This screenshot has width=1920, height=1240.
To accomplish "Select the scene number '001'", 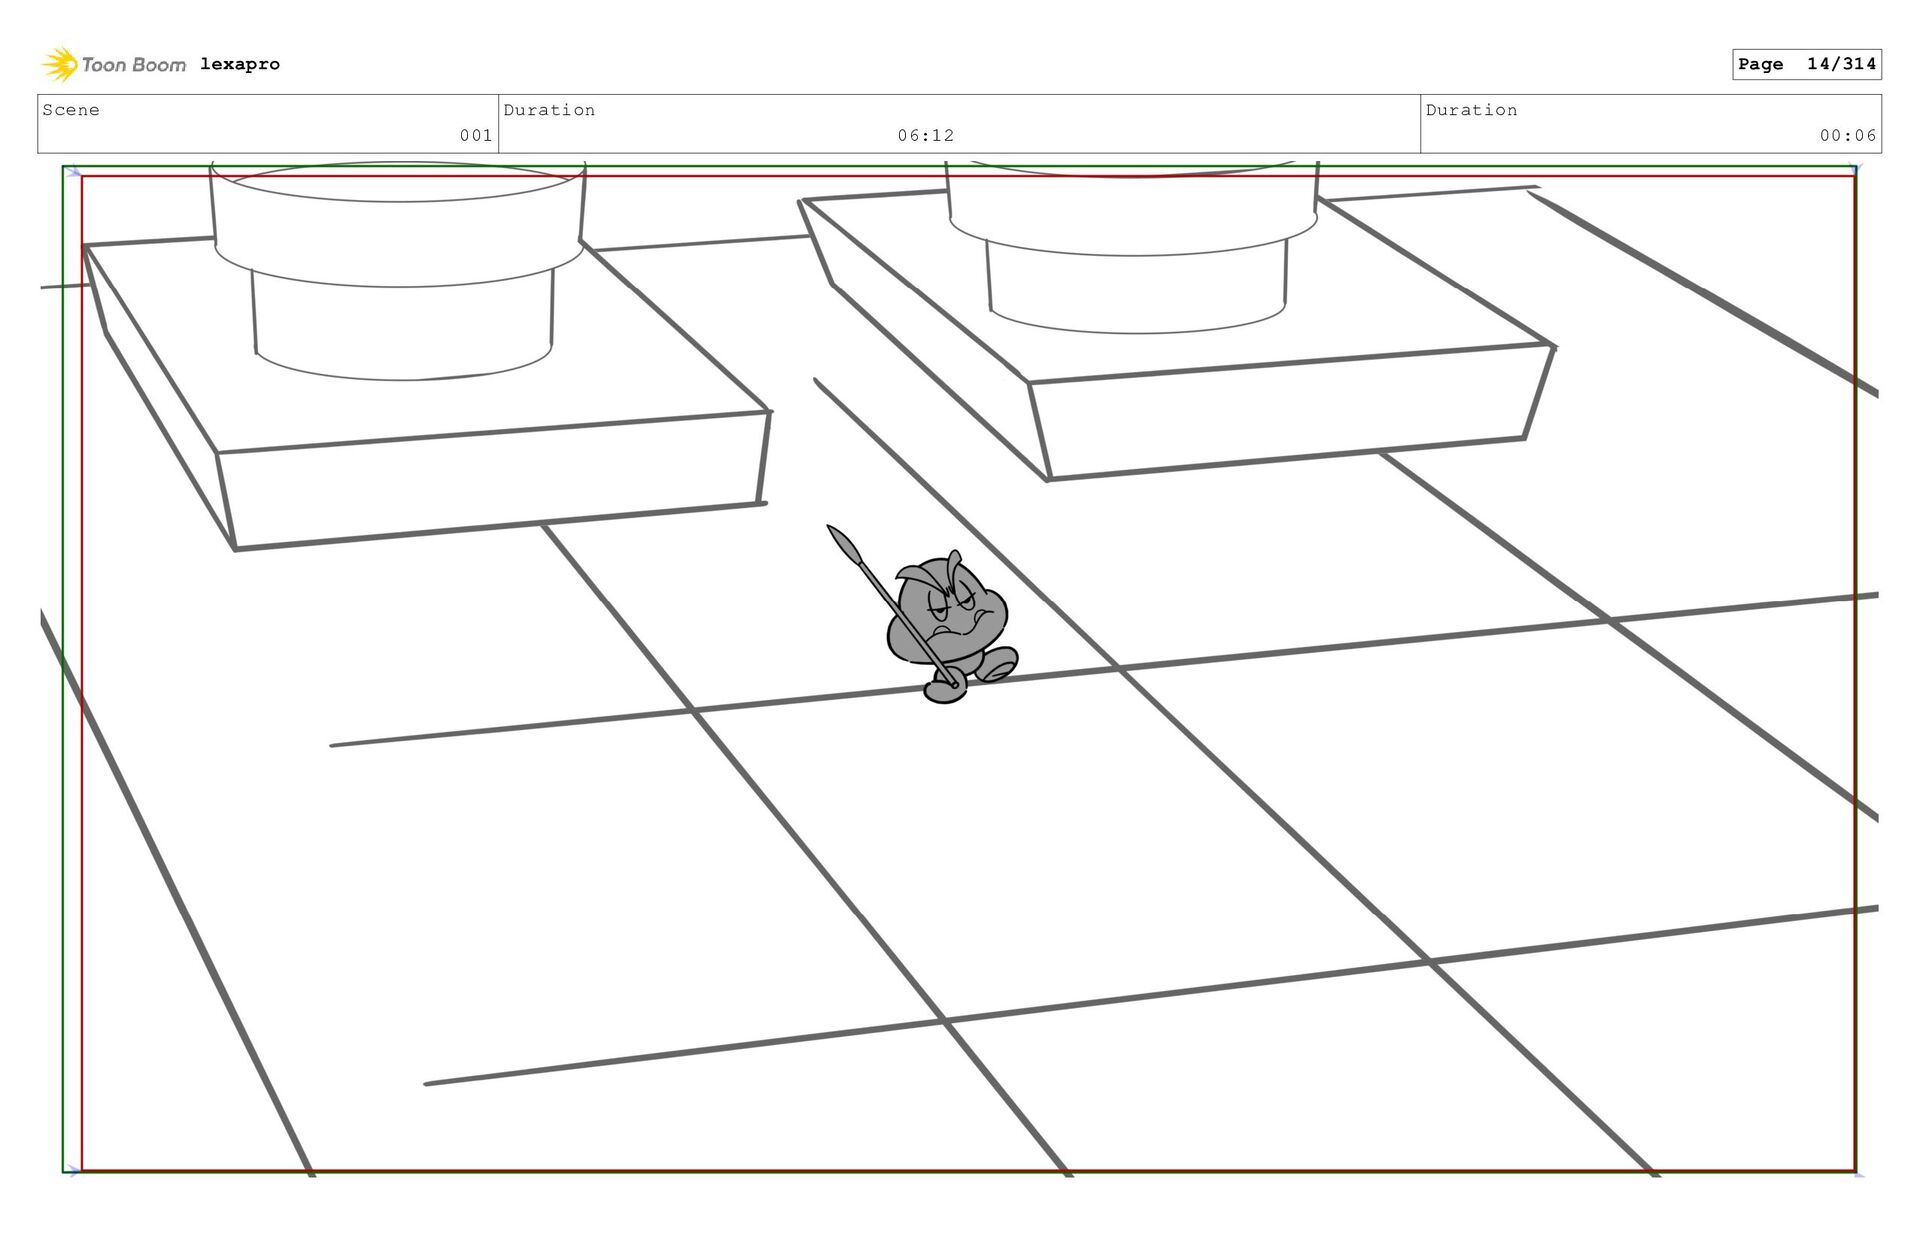I will [476, 135].
